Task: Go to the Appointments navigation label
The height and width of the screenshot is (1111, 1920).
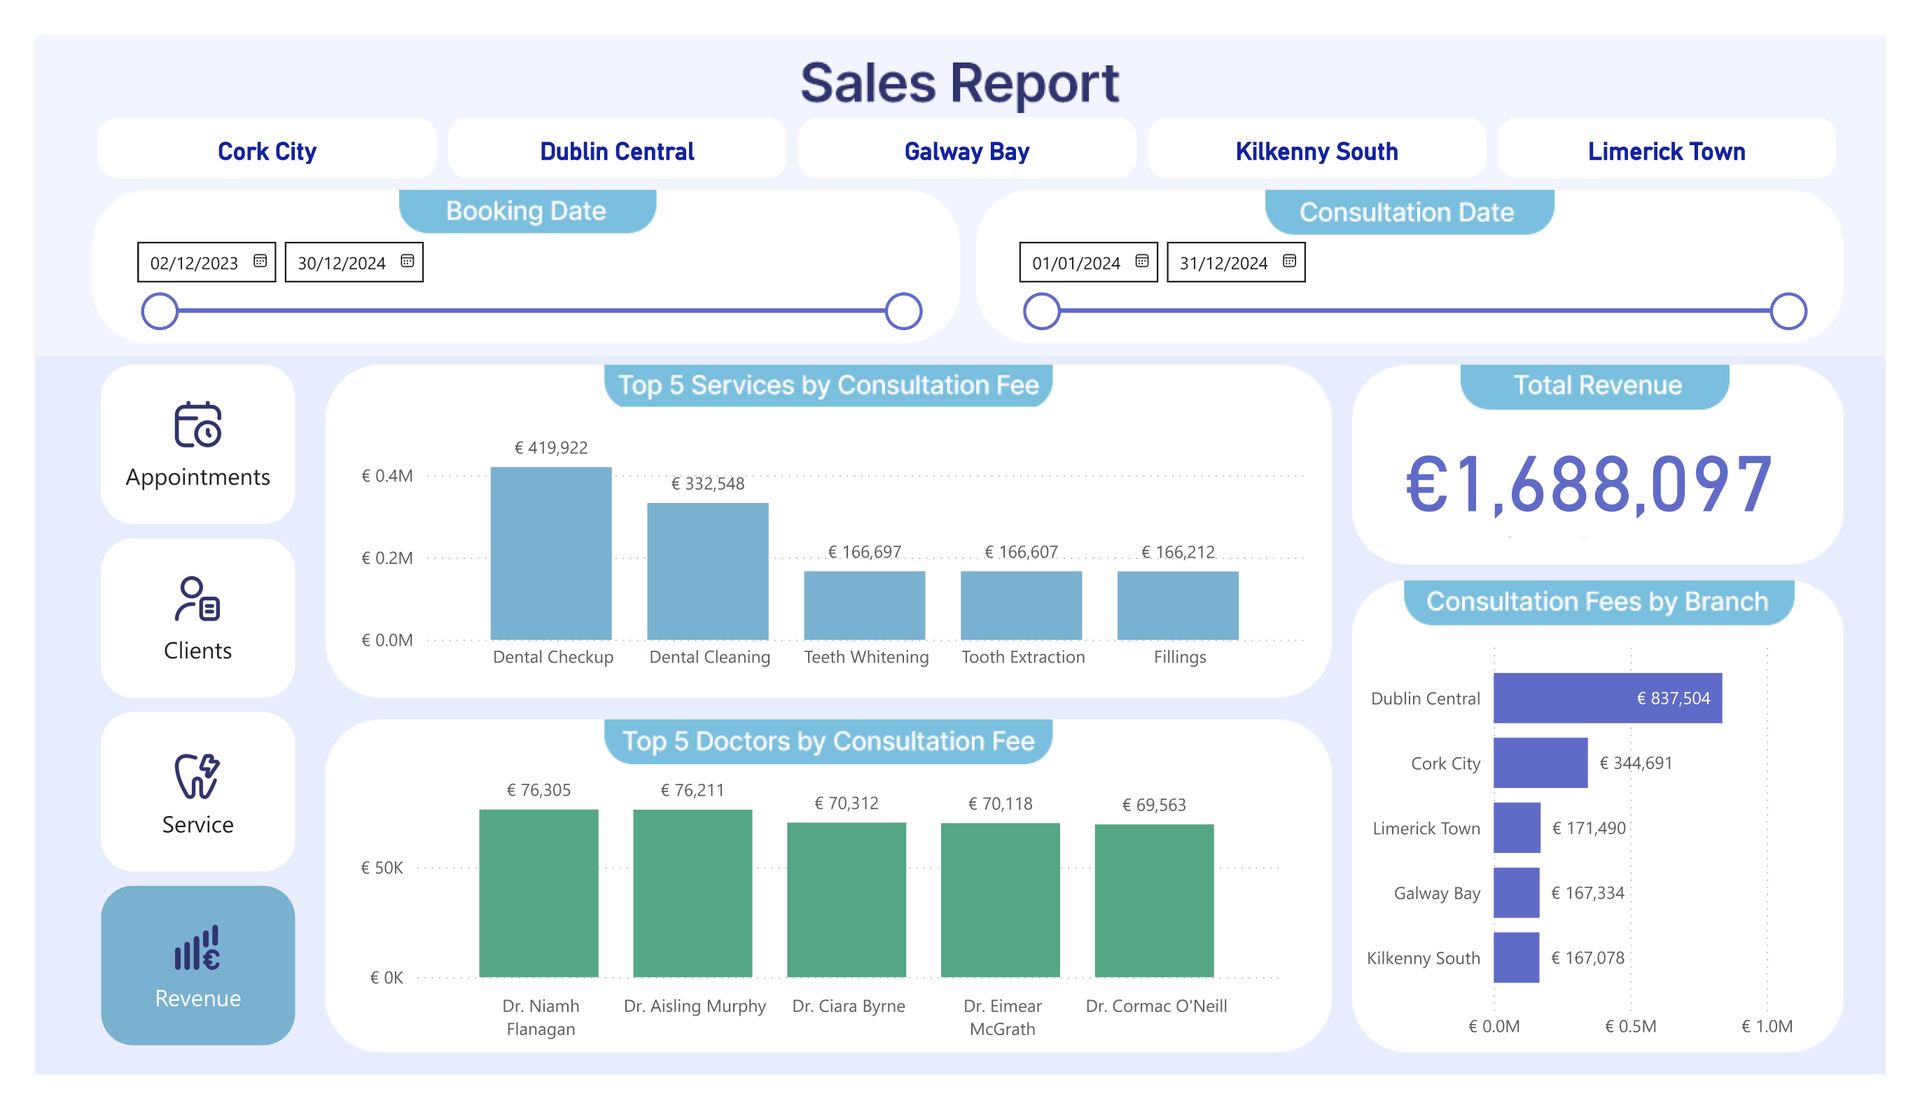Action: (x=198, y=478)
